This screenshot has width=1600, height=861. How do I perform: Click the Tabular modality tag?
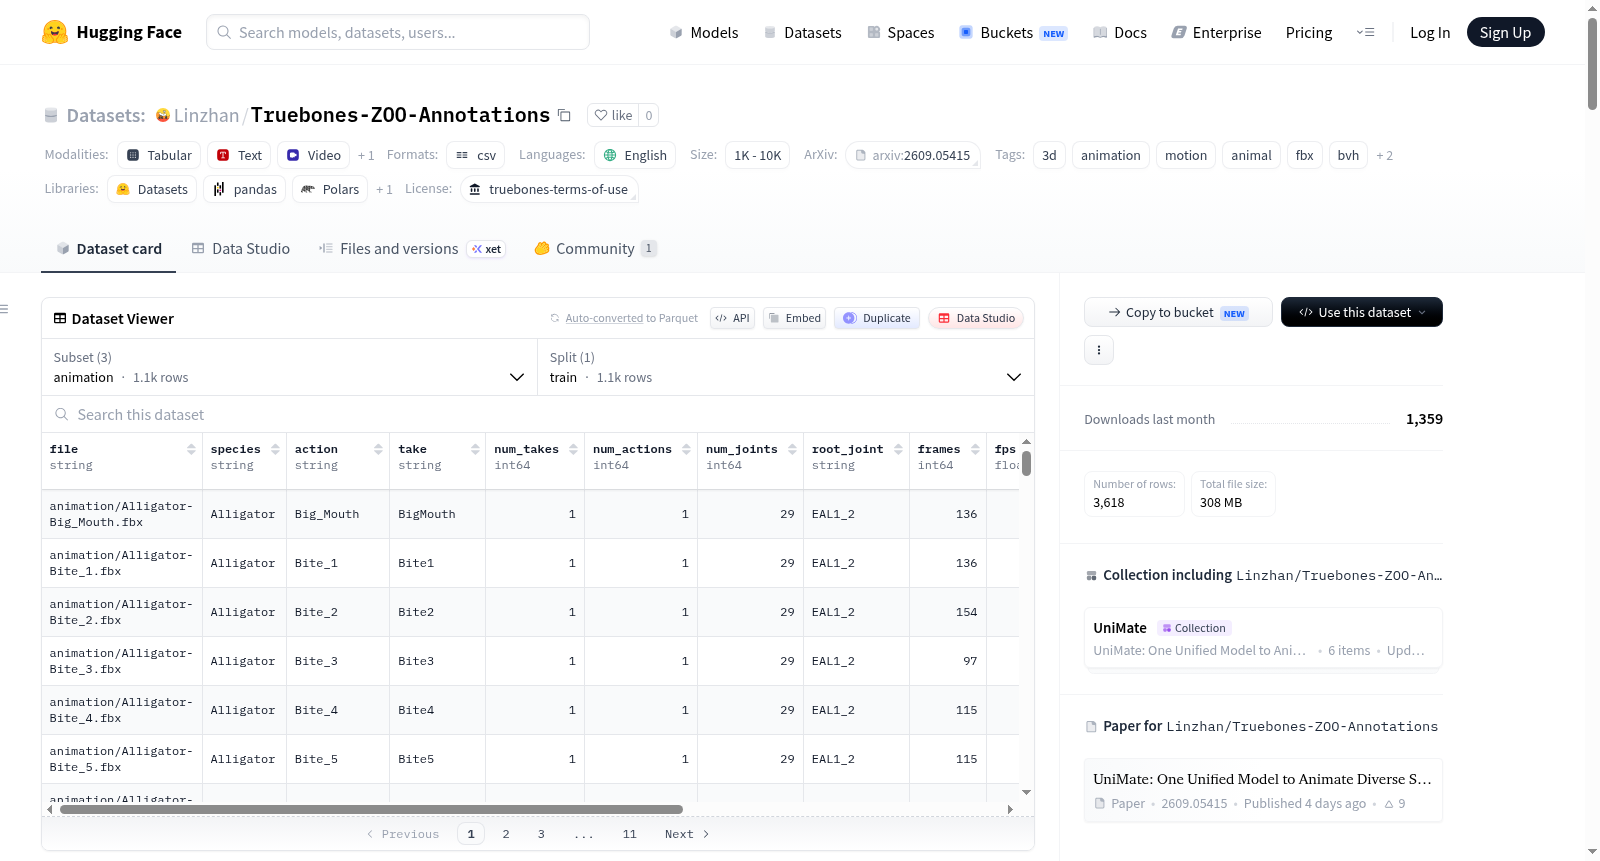(159, 155)
